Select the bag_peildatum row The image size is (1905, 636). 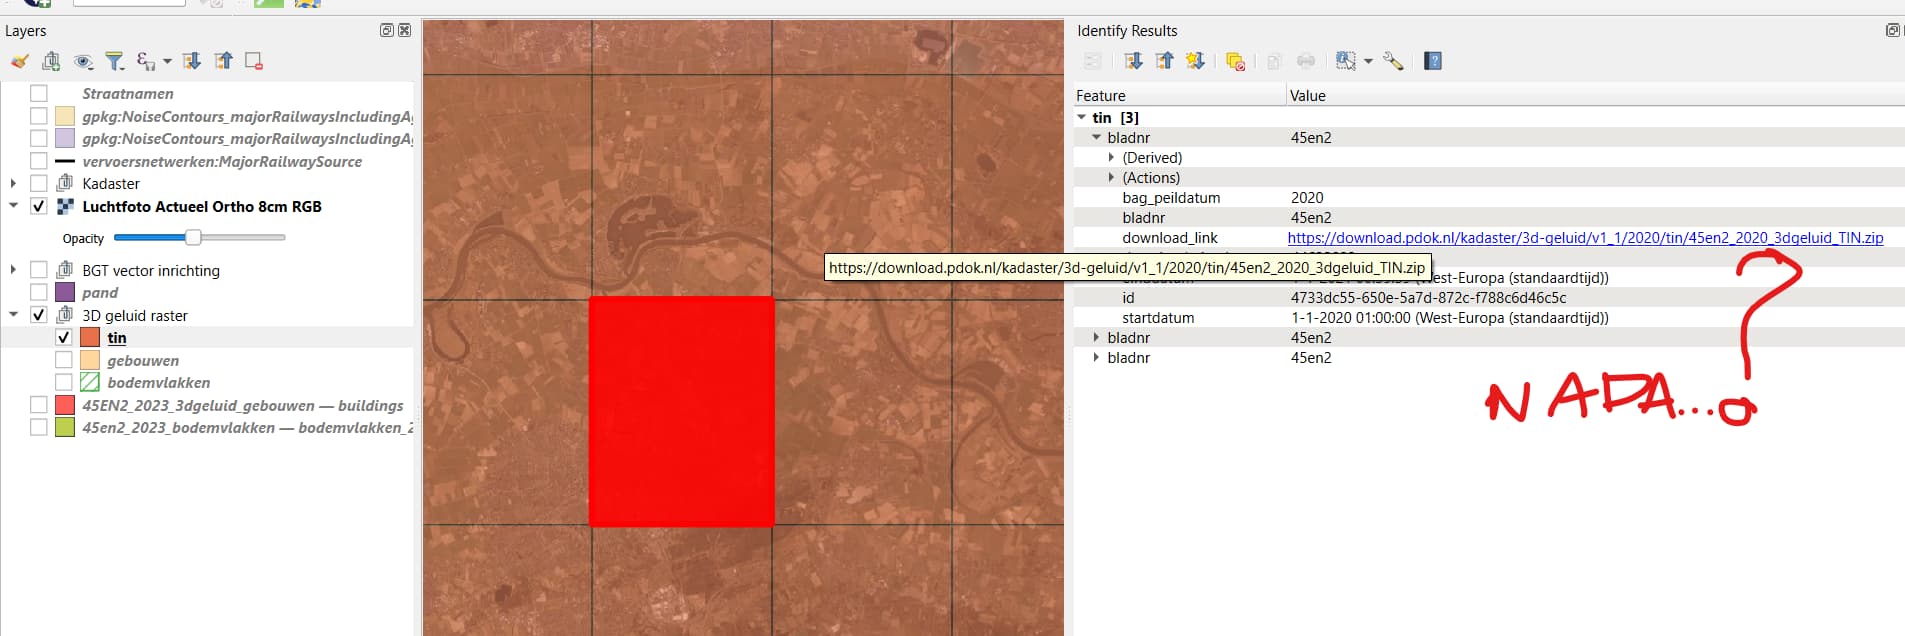[x=1489, y=197]
